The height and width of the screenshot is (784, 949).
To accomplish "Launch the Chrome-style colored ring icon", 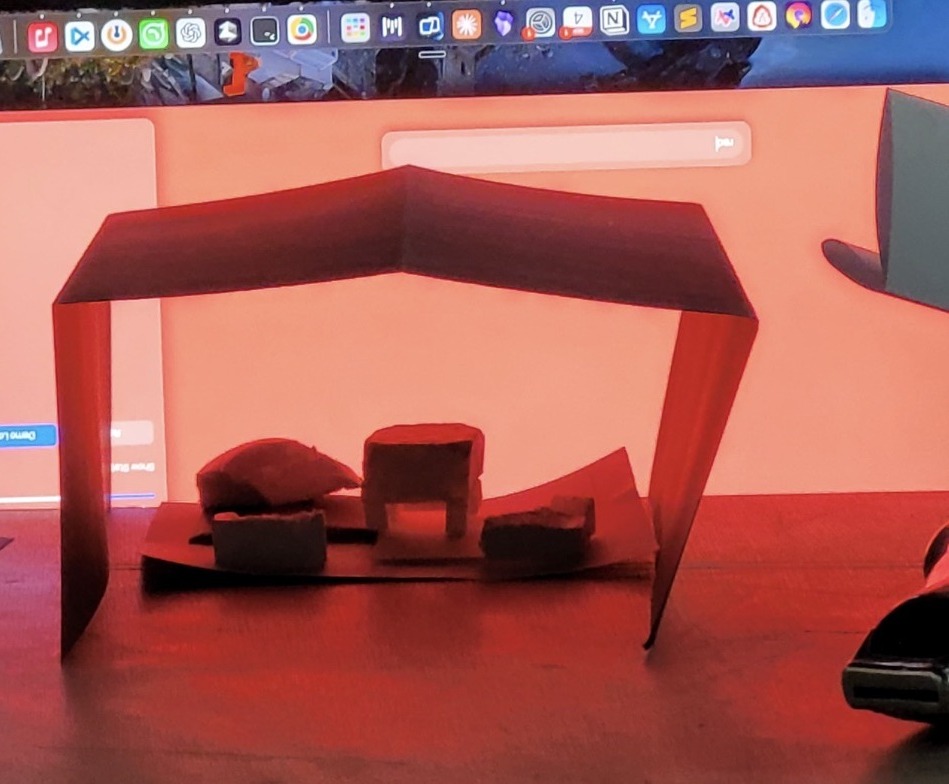I will (x=301, y=30).
